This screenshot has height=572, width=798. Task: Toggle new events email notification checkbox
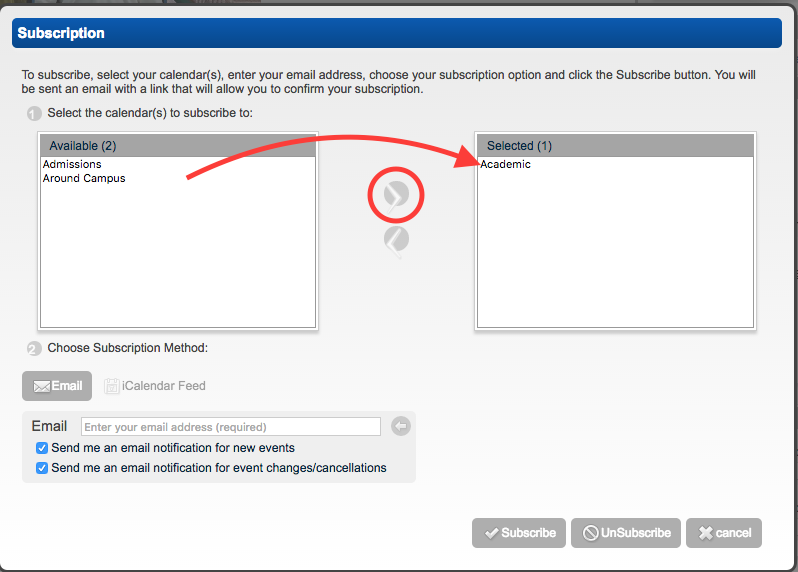42,448
